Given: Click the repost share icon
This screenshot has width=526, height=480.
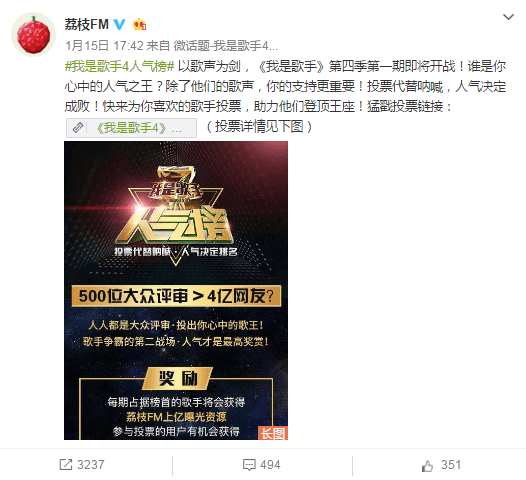Looking at the screenshot, I should [x=65, y=465].
